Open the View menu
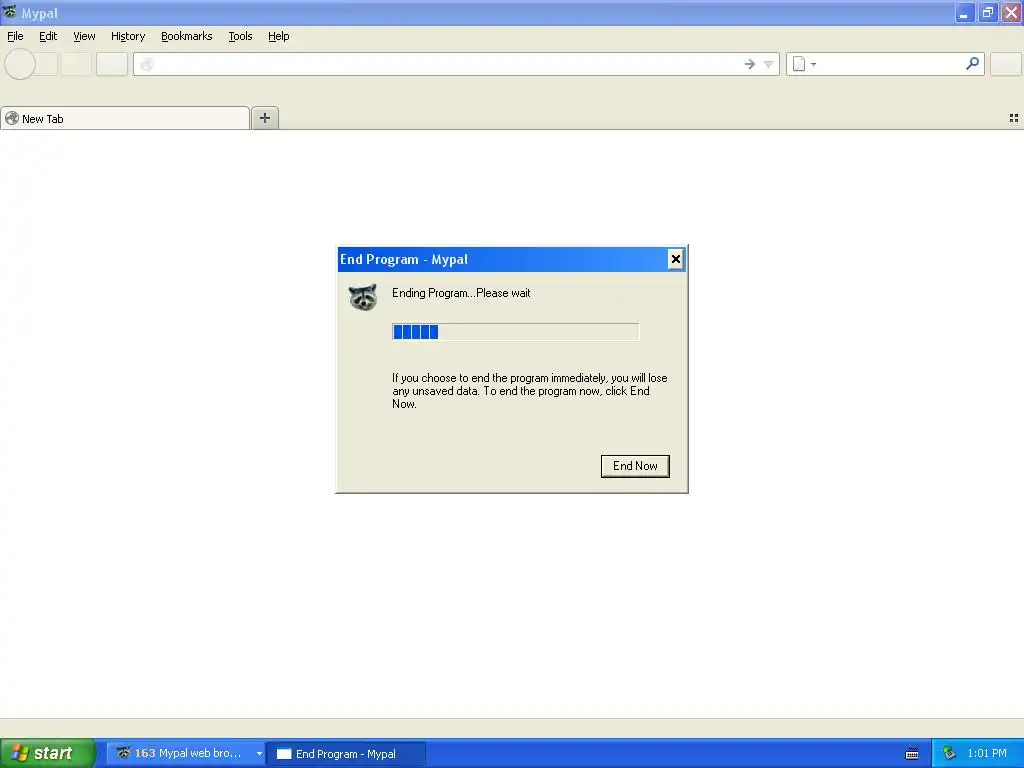Viewport: 1024px width, 768px height. [x=84, y=37]
